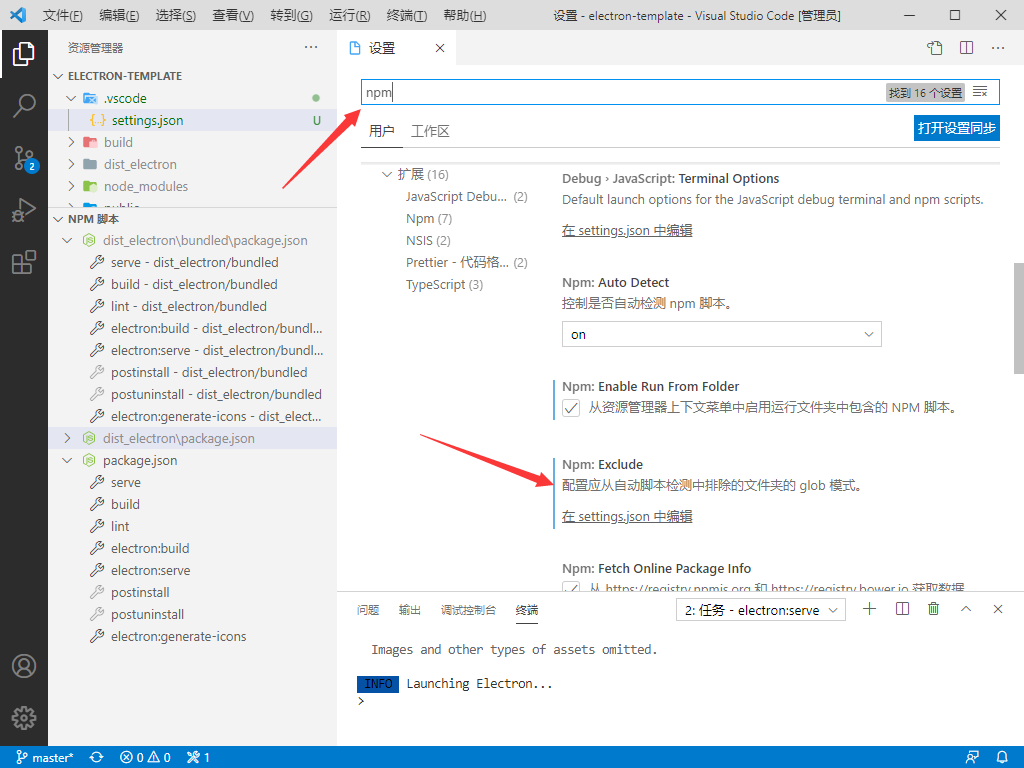Image resolution: width=1024 pixels, height=768 pixels.
Task: Open 编辑(E) menu
Action: [x=119, y=16]
